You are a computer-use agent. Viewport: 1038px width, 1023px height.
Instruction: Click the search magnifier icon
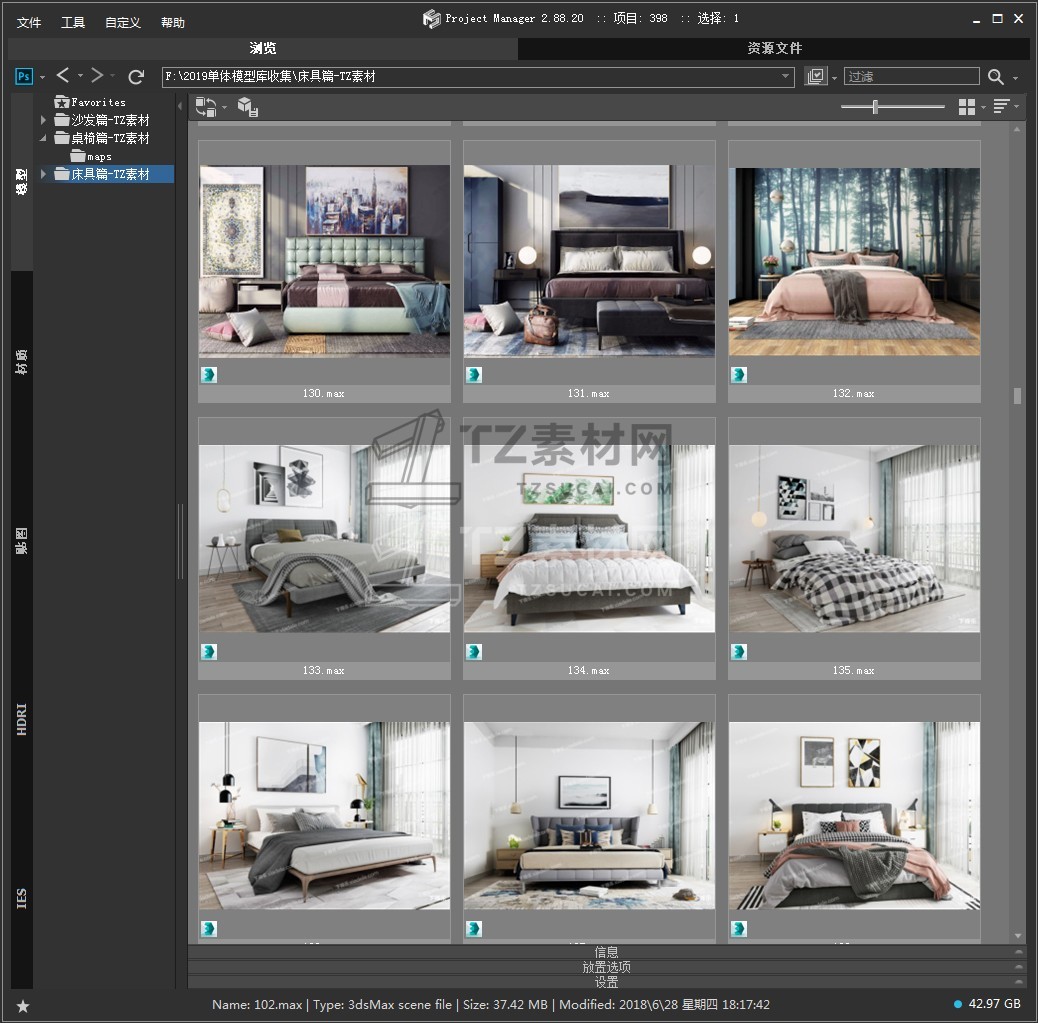point(996,77)
